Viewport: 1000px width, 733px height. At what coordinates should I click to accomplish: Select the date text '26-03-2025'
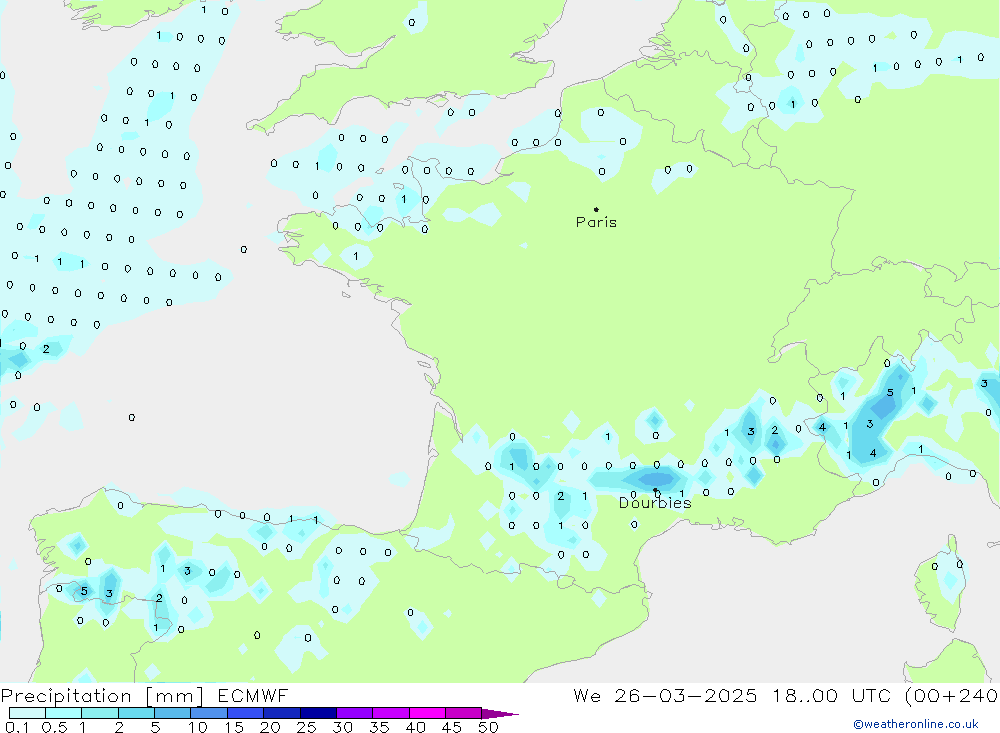(686, 695)
